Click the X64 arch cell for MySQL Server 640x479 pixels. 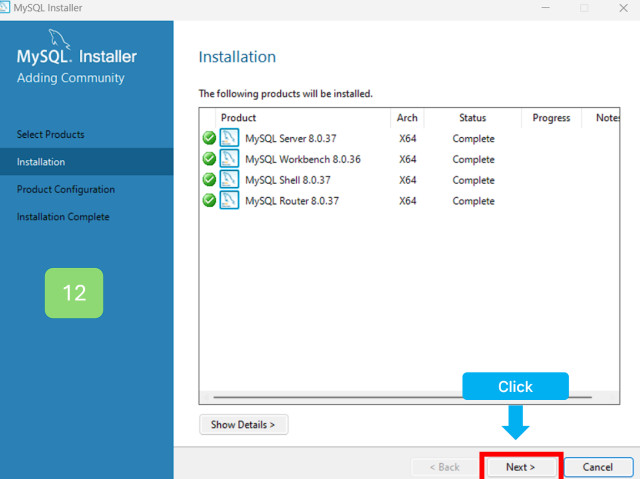point(407,139)
